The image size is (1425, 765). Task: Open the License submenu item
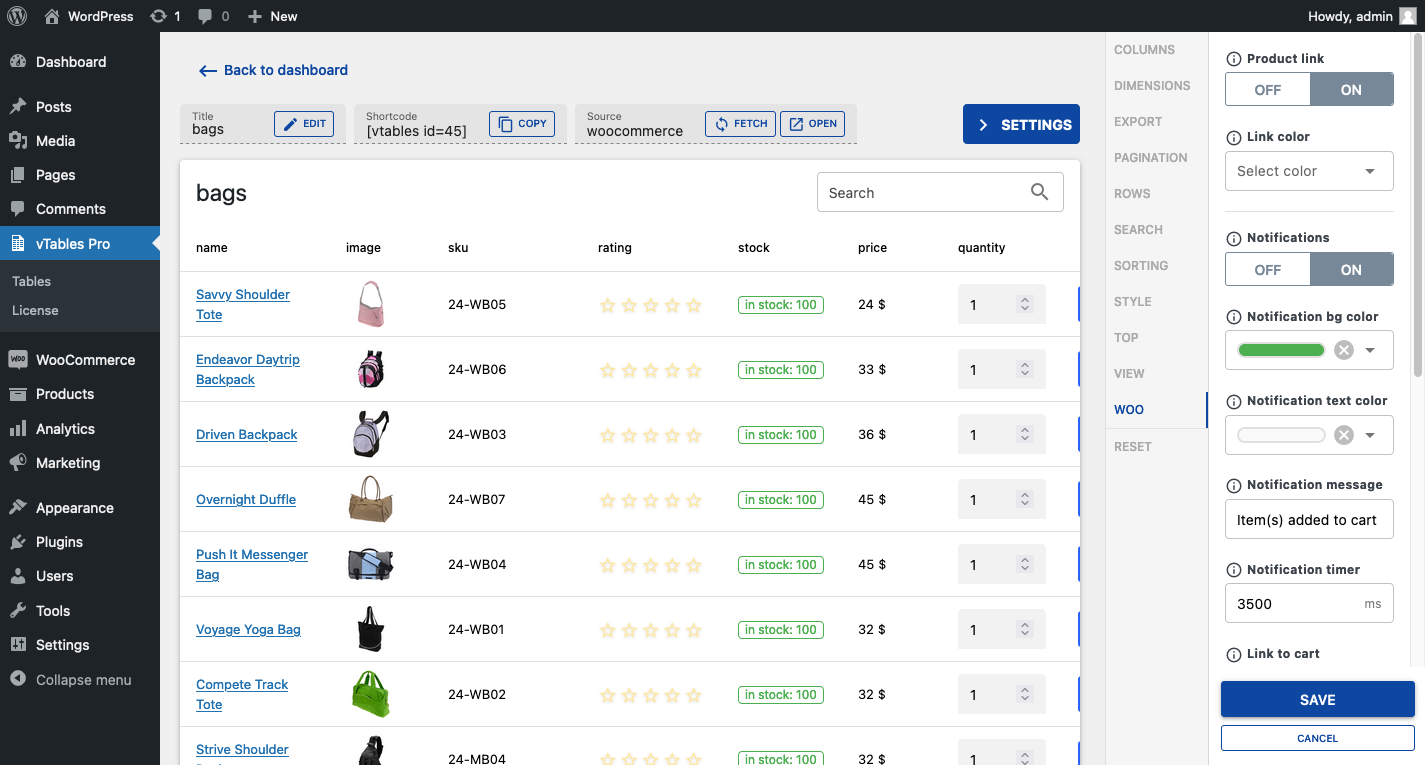[x=35, y=310]
